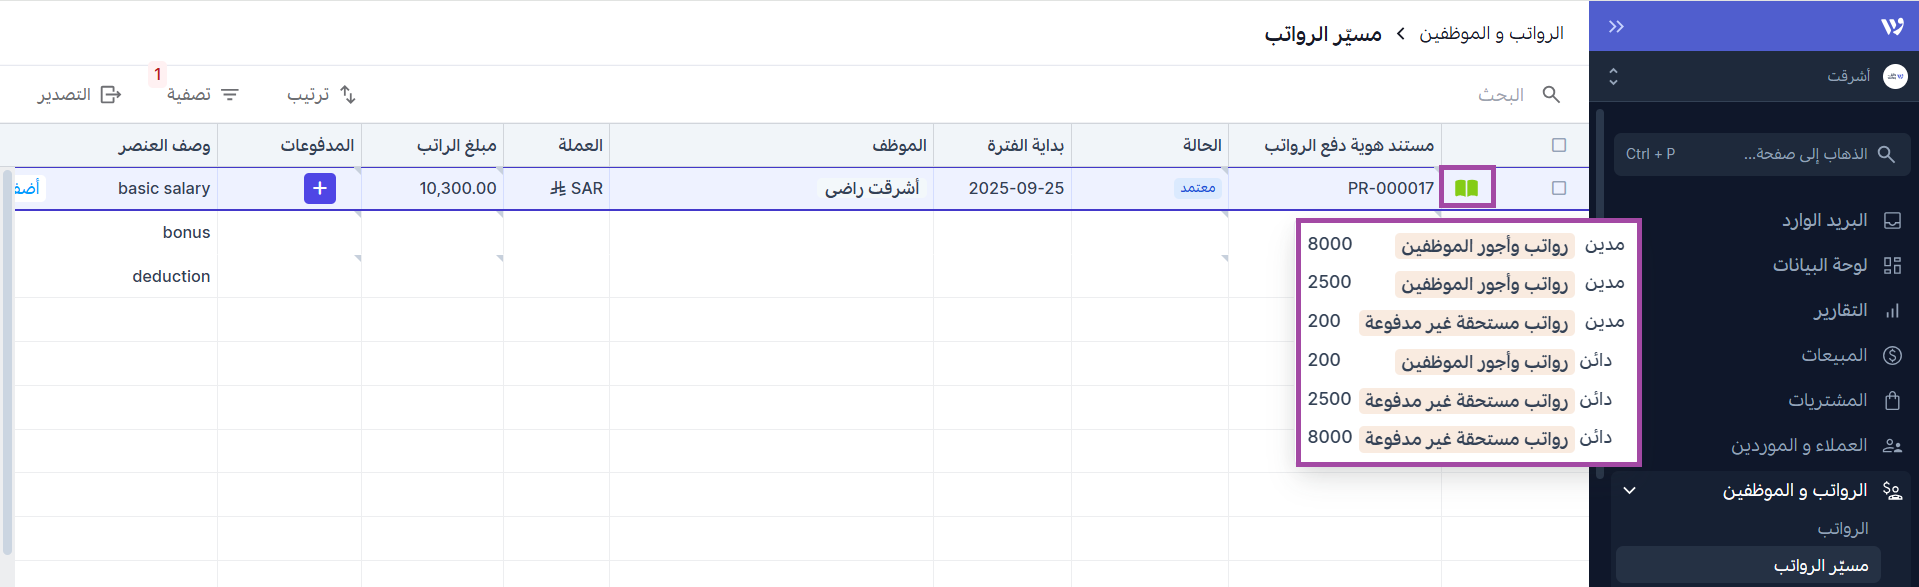1919x587 pixels.
Task: Click the purple plus payments button
Action: pos(319,188)
